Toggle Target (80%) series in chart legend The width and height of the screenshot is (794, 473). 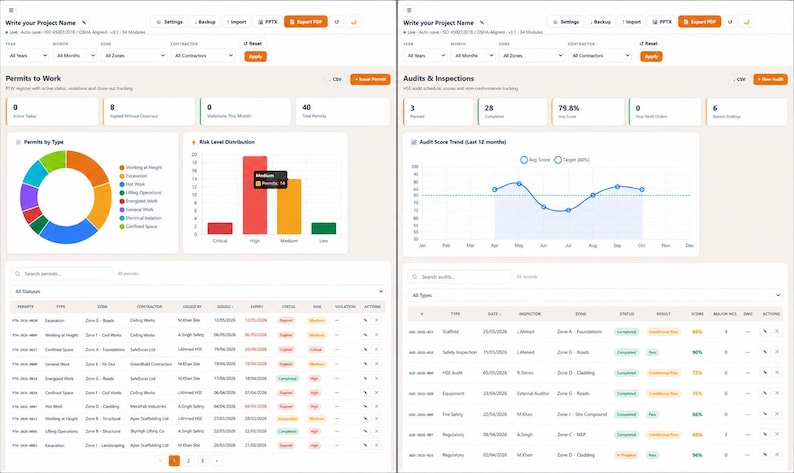(x=572, y=160)
